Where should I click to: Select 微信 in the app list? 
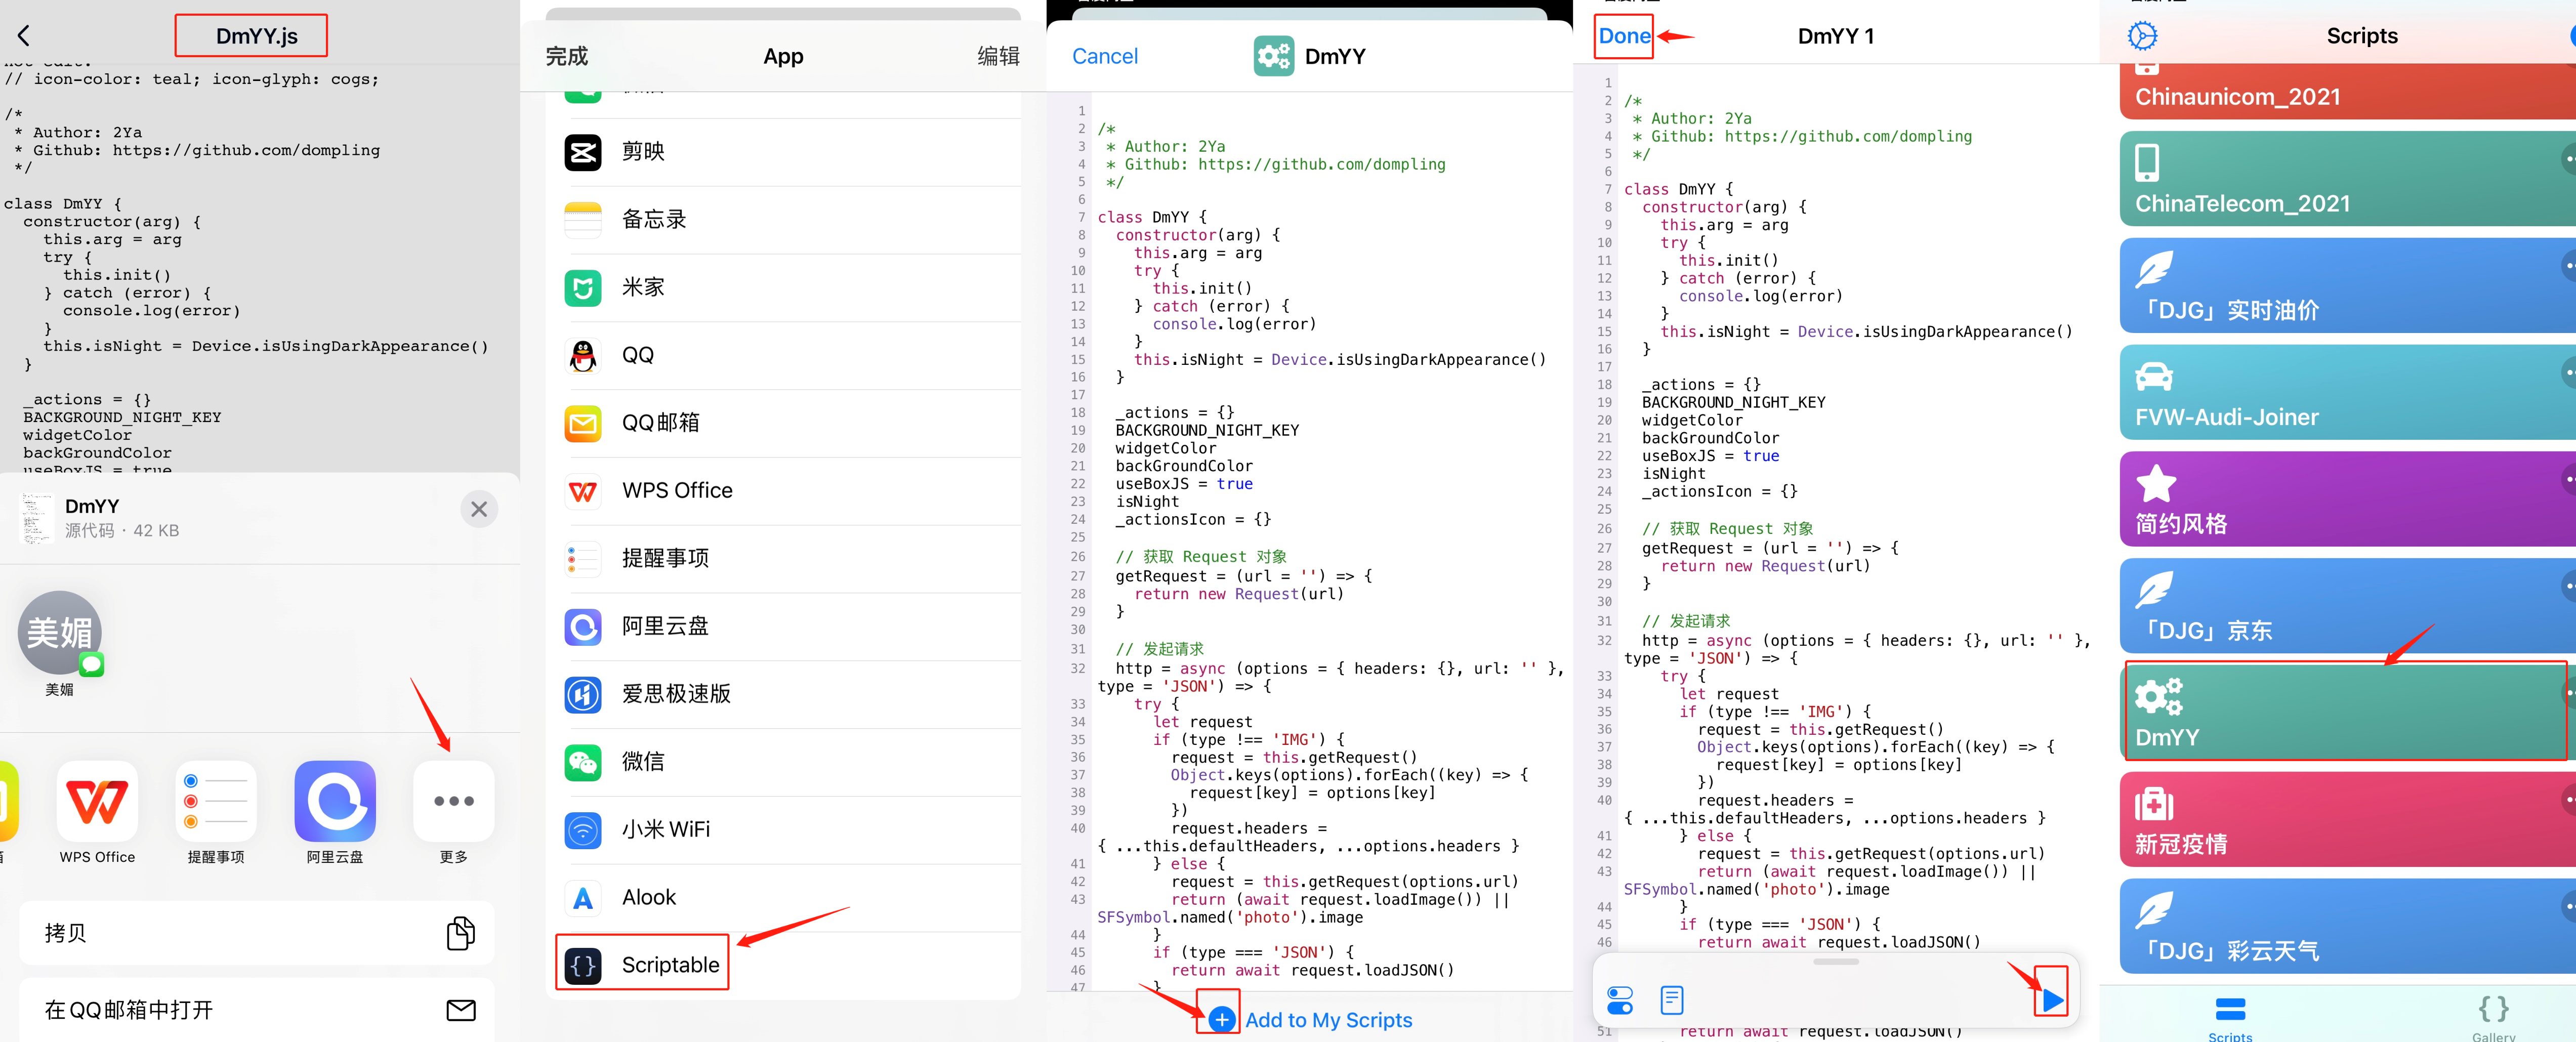tap(784, 762)
